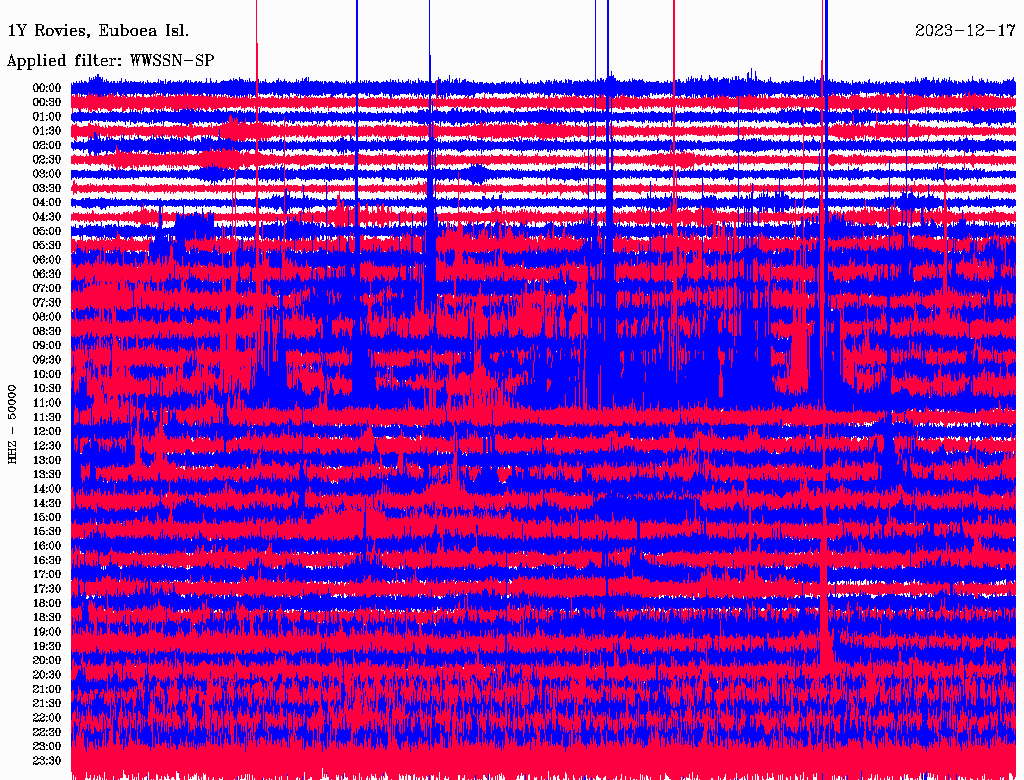This screenshot has width=1024, height=780.
Task: Select the 07:30 time label
Action: (47, 303)
